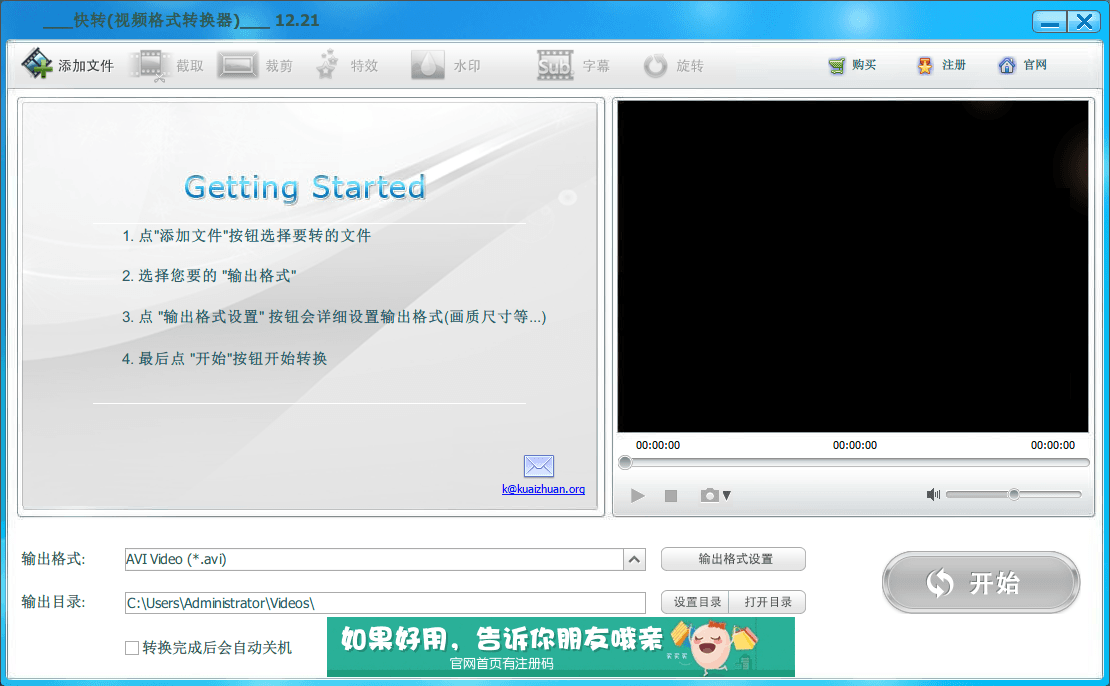Image resolution: width=1110 pixels, height=686 pixels.
Task: Expand the output format dropdown arrow
Action: (634, 559)
